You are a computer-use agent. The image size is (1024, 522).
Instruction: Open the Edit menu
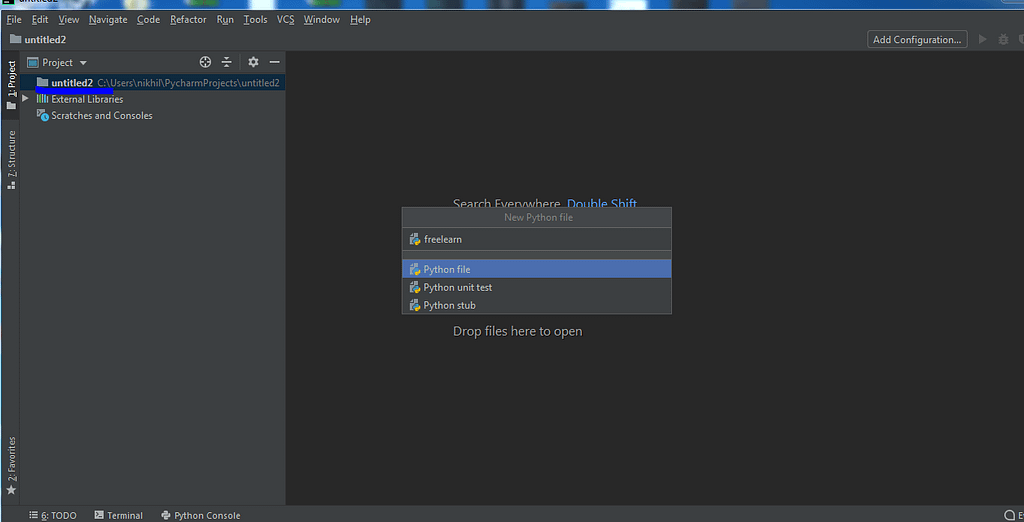click(x=40, y=20)
